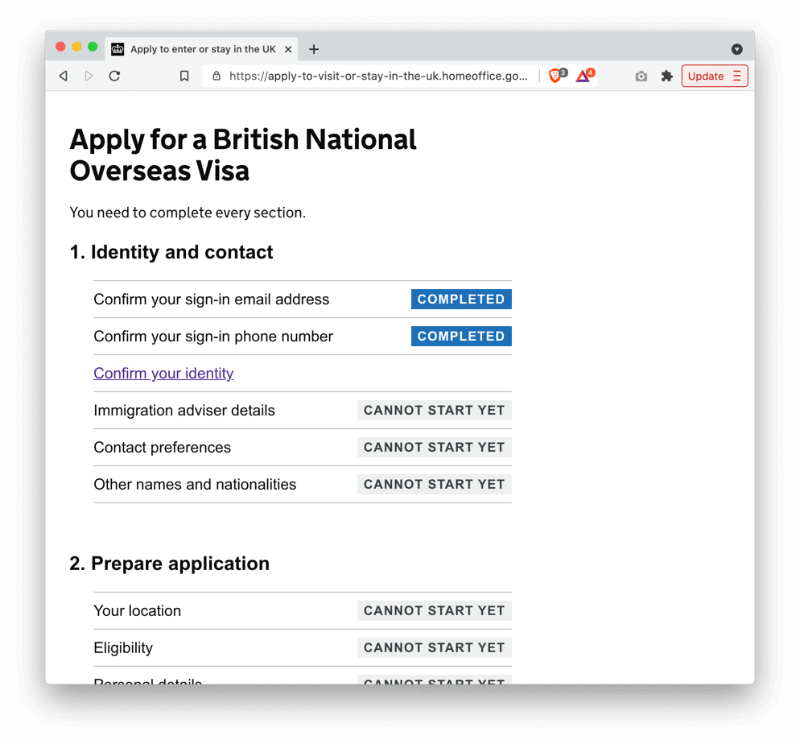
Task: Open the 'Confirm your identity' link
Action: tap(163, 374)
